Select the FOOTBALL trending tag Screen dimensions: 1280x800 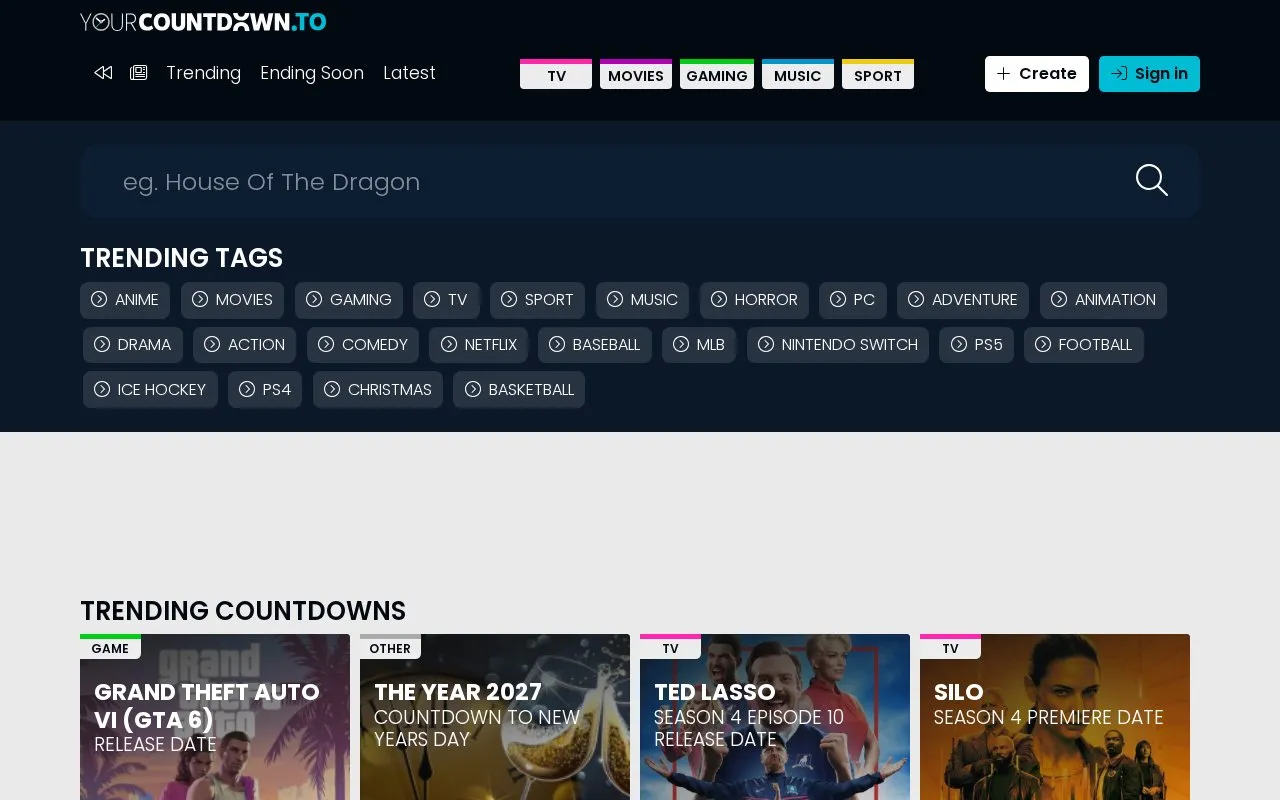tap(1084, 345)
